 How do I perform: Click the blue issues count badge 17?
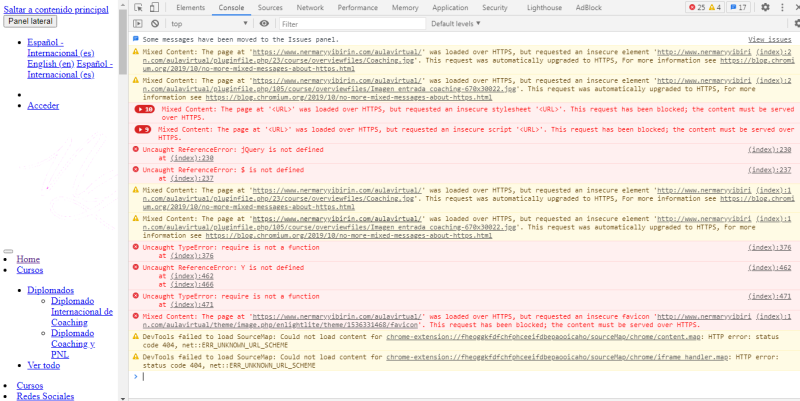pos(738,8)
